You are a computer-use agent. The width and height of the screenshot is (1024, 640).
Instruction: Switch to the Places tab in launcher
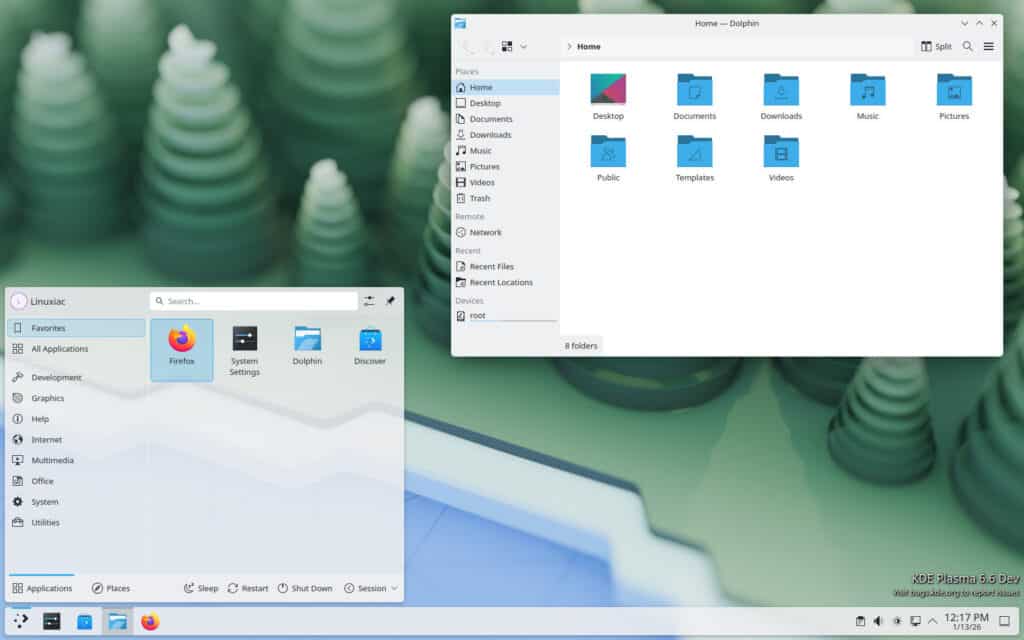click(x=110, y=588)
